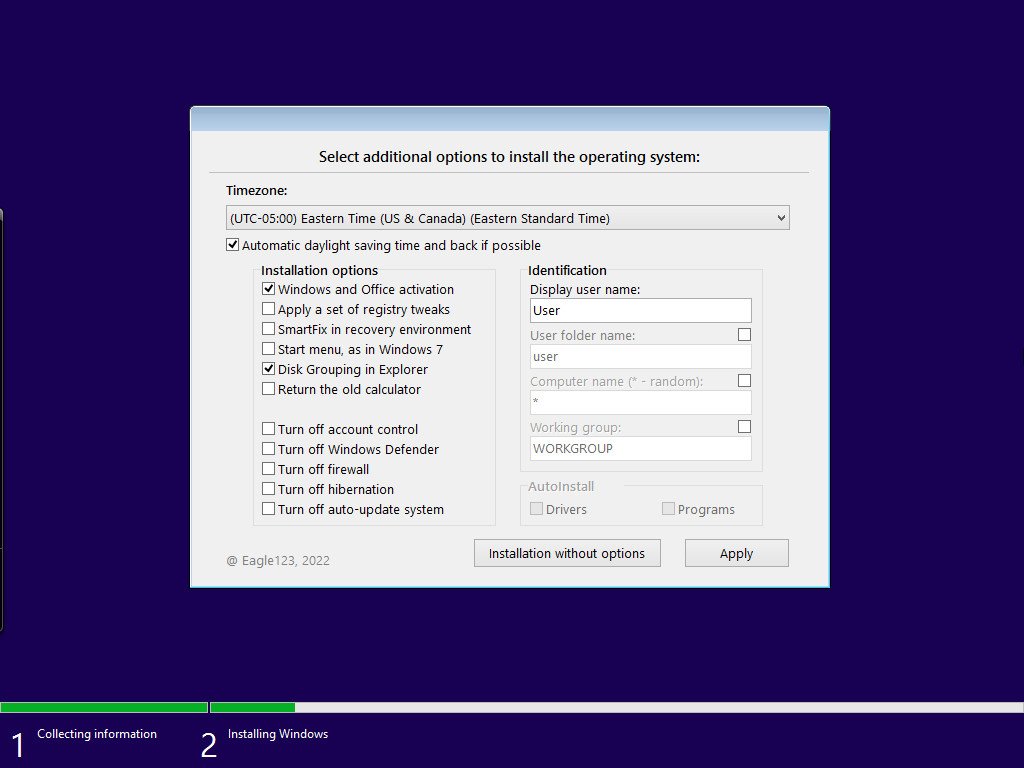Image resolution: width=1024 pixels, height=768 pixels.
Task: Check Turn off auto-update system
Action: [x=268, y=509]
